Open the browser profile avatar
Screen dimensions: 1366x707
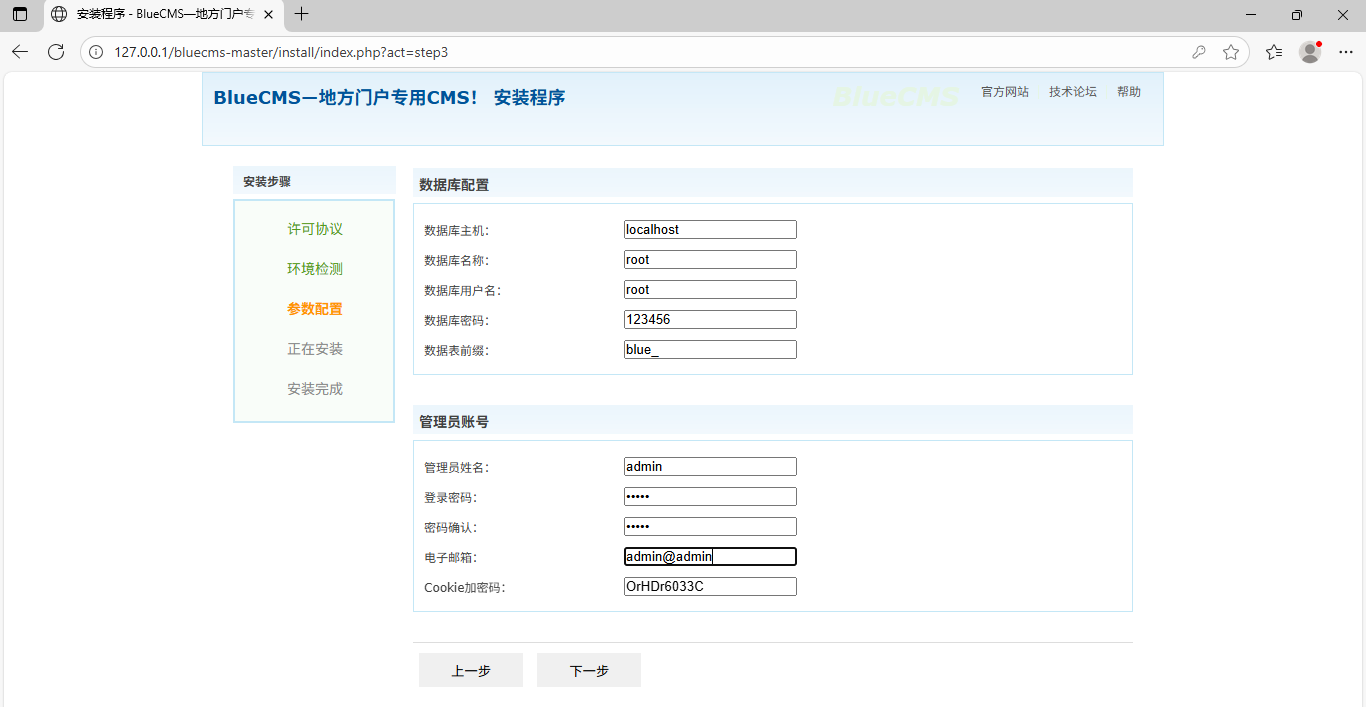click(x=1310, y=52)
